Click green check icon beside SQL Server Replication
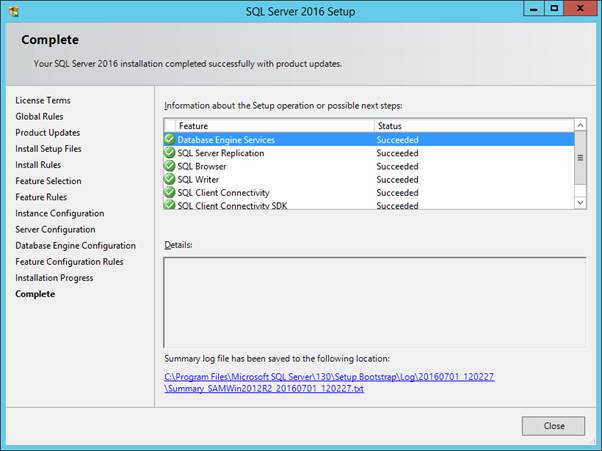602x451 pixels. point(169,152)
